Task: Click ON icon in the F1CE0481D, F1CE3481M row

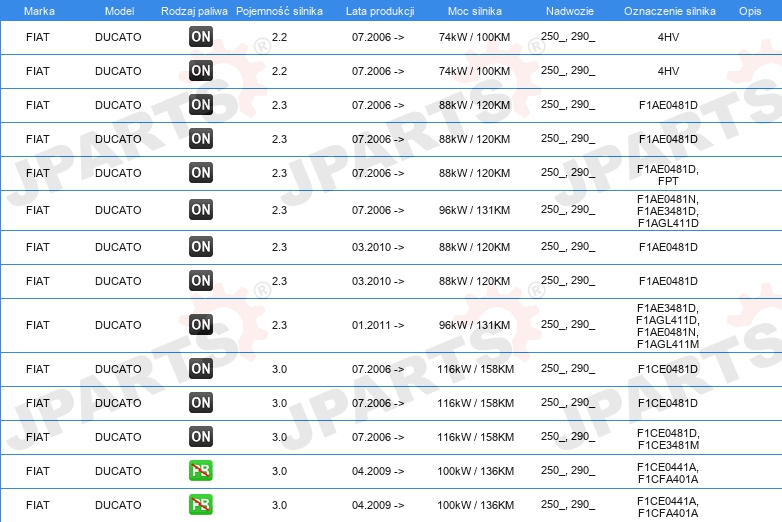Action: tap(200, 436)
